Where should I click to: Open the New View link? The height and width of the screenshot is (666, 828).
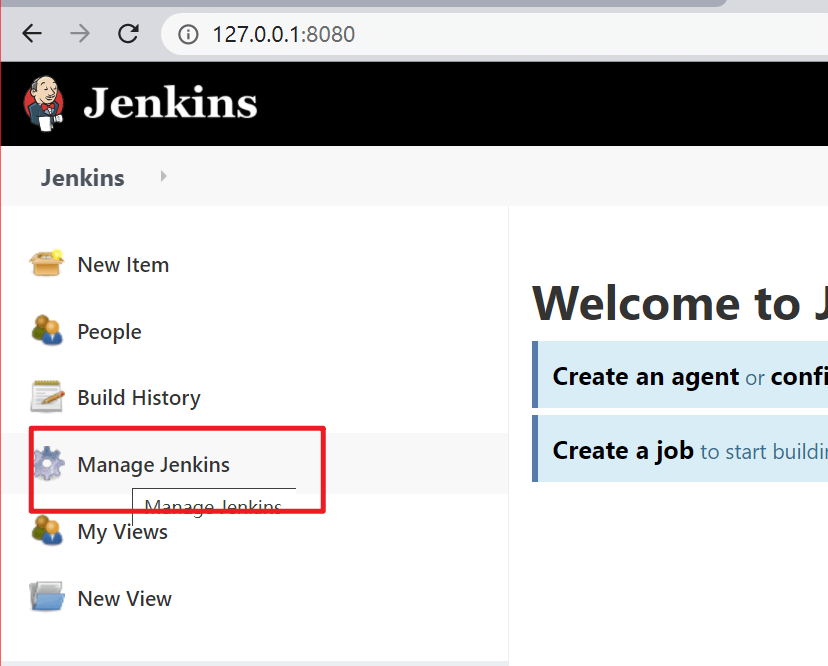point(125,599)
